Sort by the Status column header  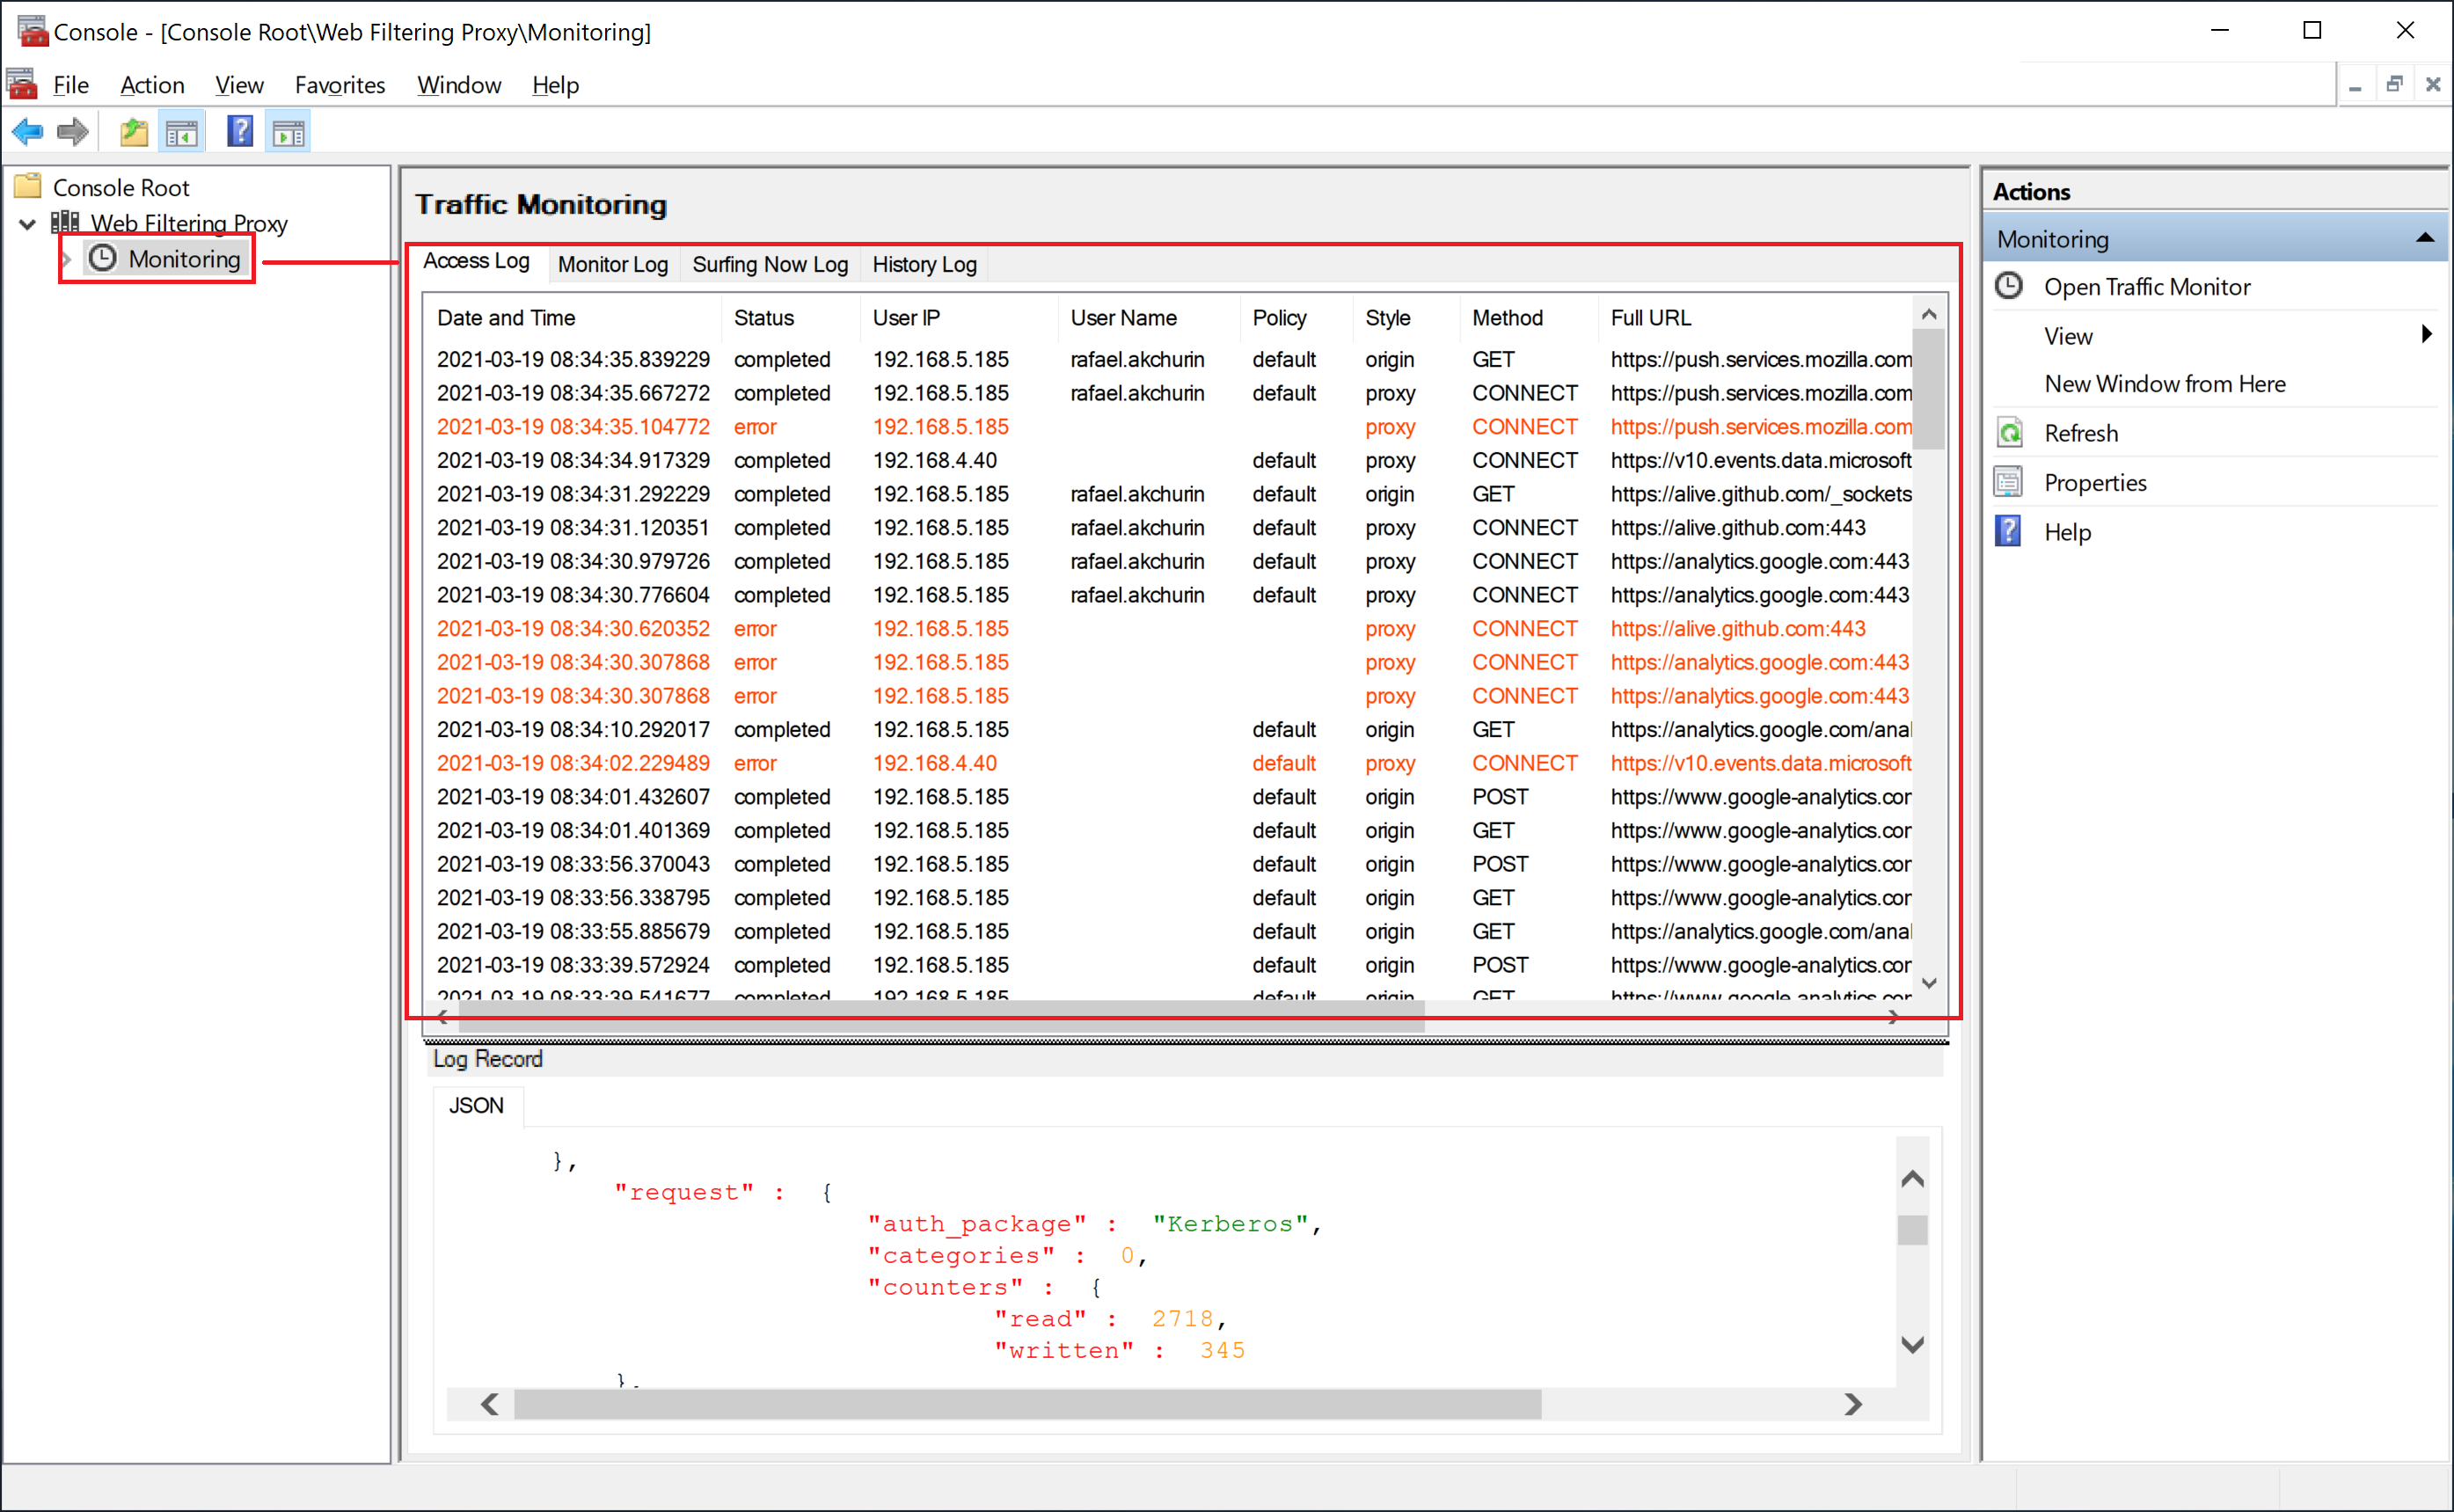point(790,318)
